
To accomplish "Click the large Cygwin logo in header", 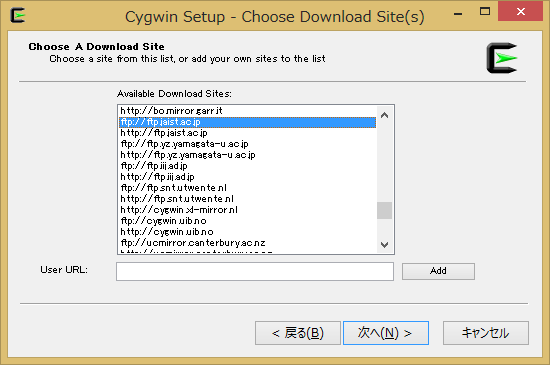I will tap(502, 58).
